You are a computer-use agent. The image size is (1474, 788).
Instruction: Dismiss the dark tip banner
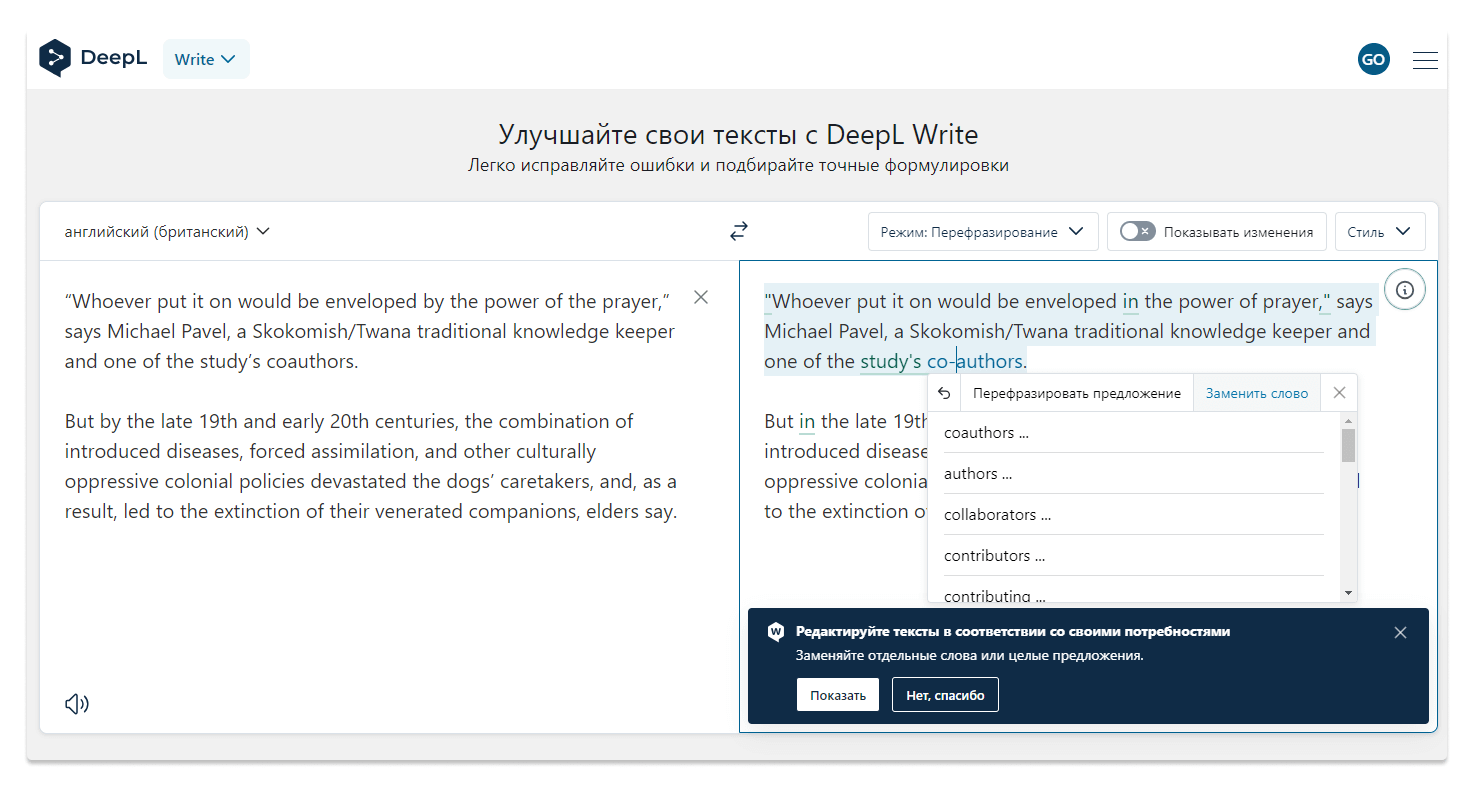click(x=1400, y=632)
